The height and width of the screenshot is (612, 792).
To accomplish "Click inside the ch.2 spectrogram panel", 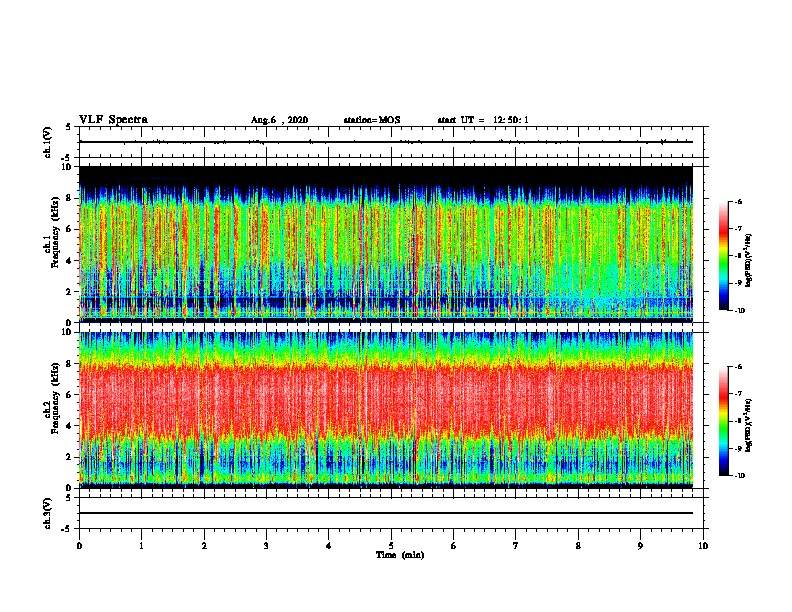I will pos(386,410).
